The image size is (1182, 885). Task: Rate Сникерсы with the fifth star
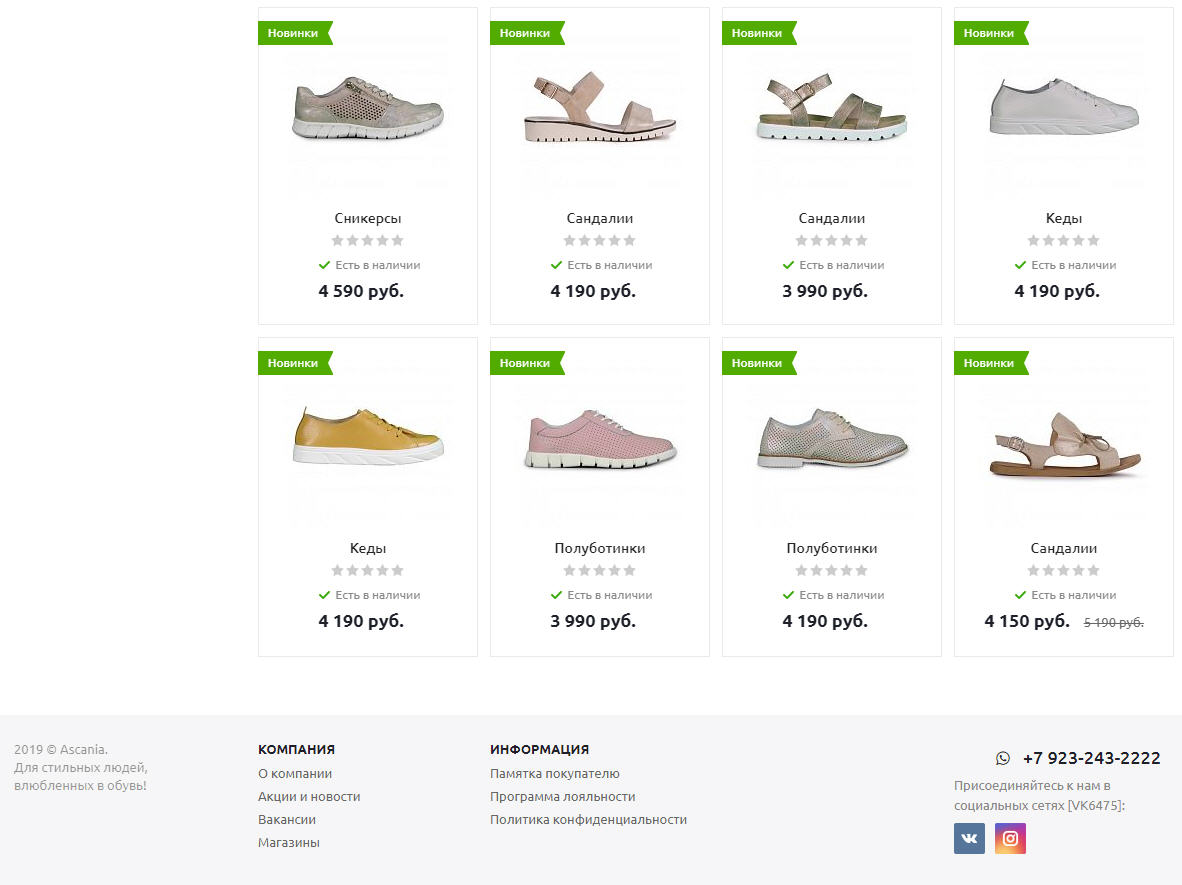397,240
